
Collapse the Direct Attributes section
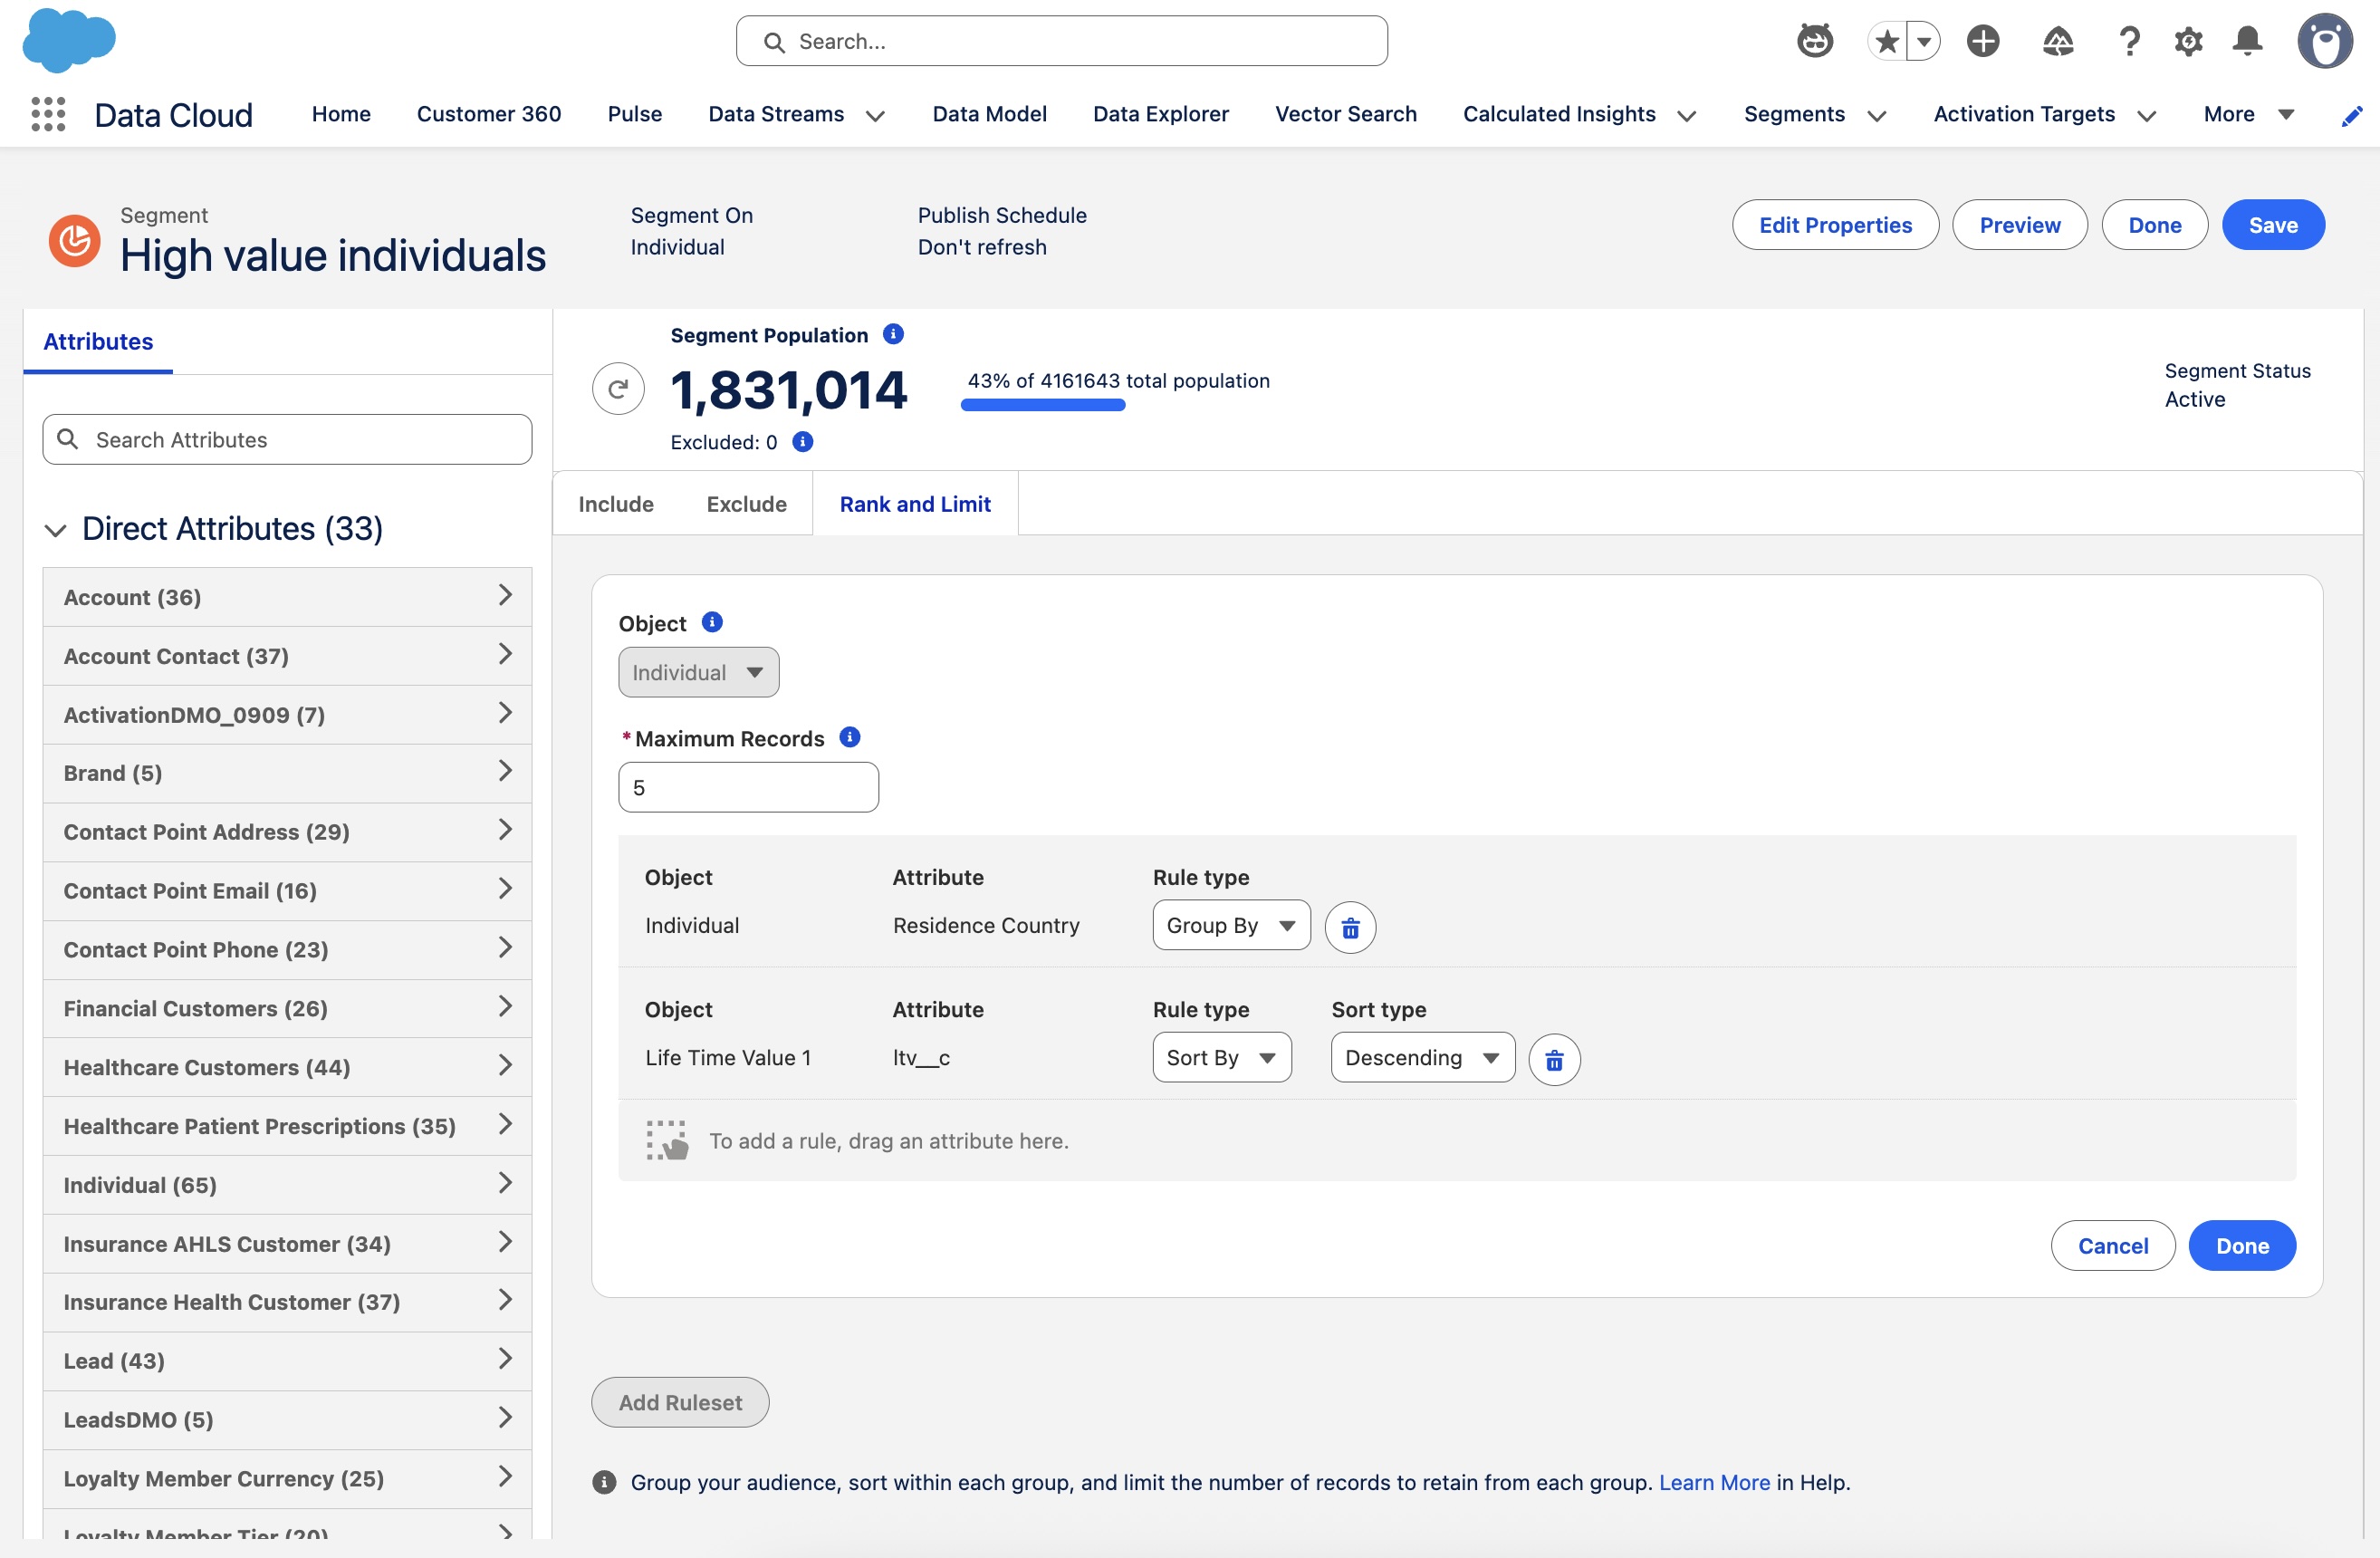click(x=57, y=530)
